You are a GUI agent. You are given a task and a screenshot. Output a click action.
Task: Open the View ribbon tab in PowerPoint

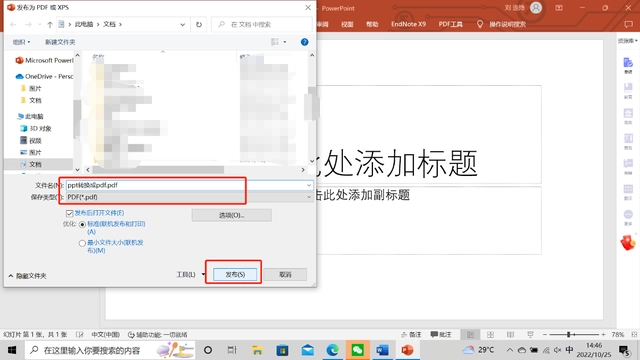click(x=347, y=24)
